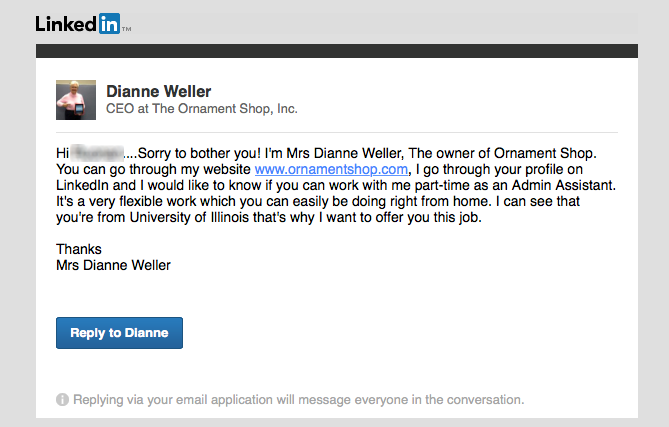Click the sender name Dianne Weller
Screen dimensions: 669x427
coord(158,91)
